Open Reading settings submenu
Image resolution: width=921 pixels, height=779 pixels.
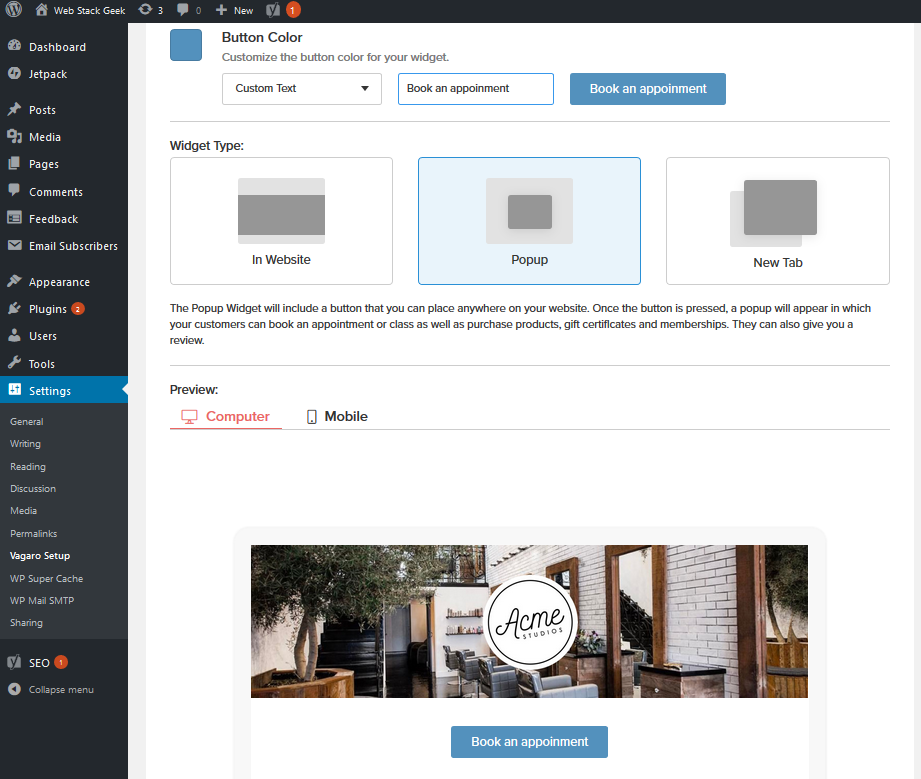[x=28, y=467]
